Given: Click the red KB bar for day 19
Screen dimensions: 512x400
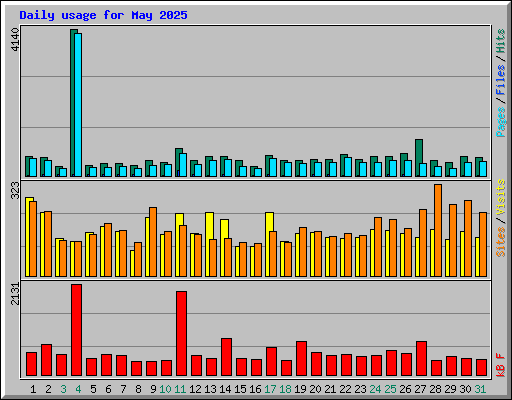Looking at the screenshot, I should (x=301, y=359).
